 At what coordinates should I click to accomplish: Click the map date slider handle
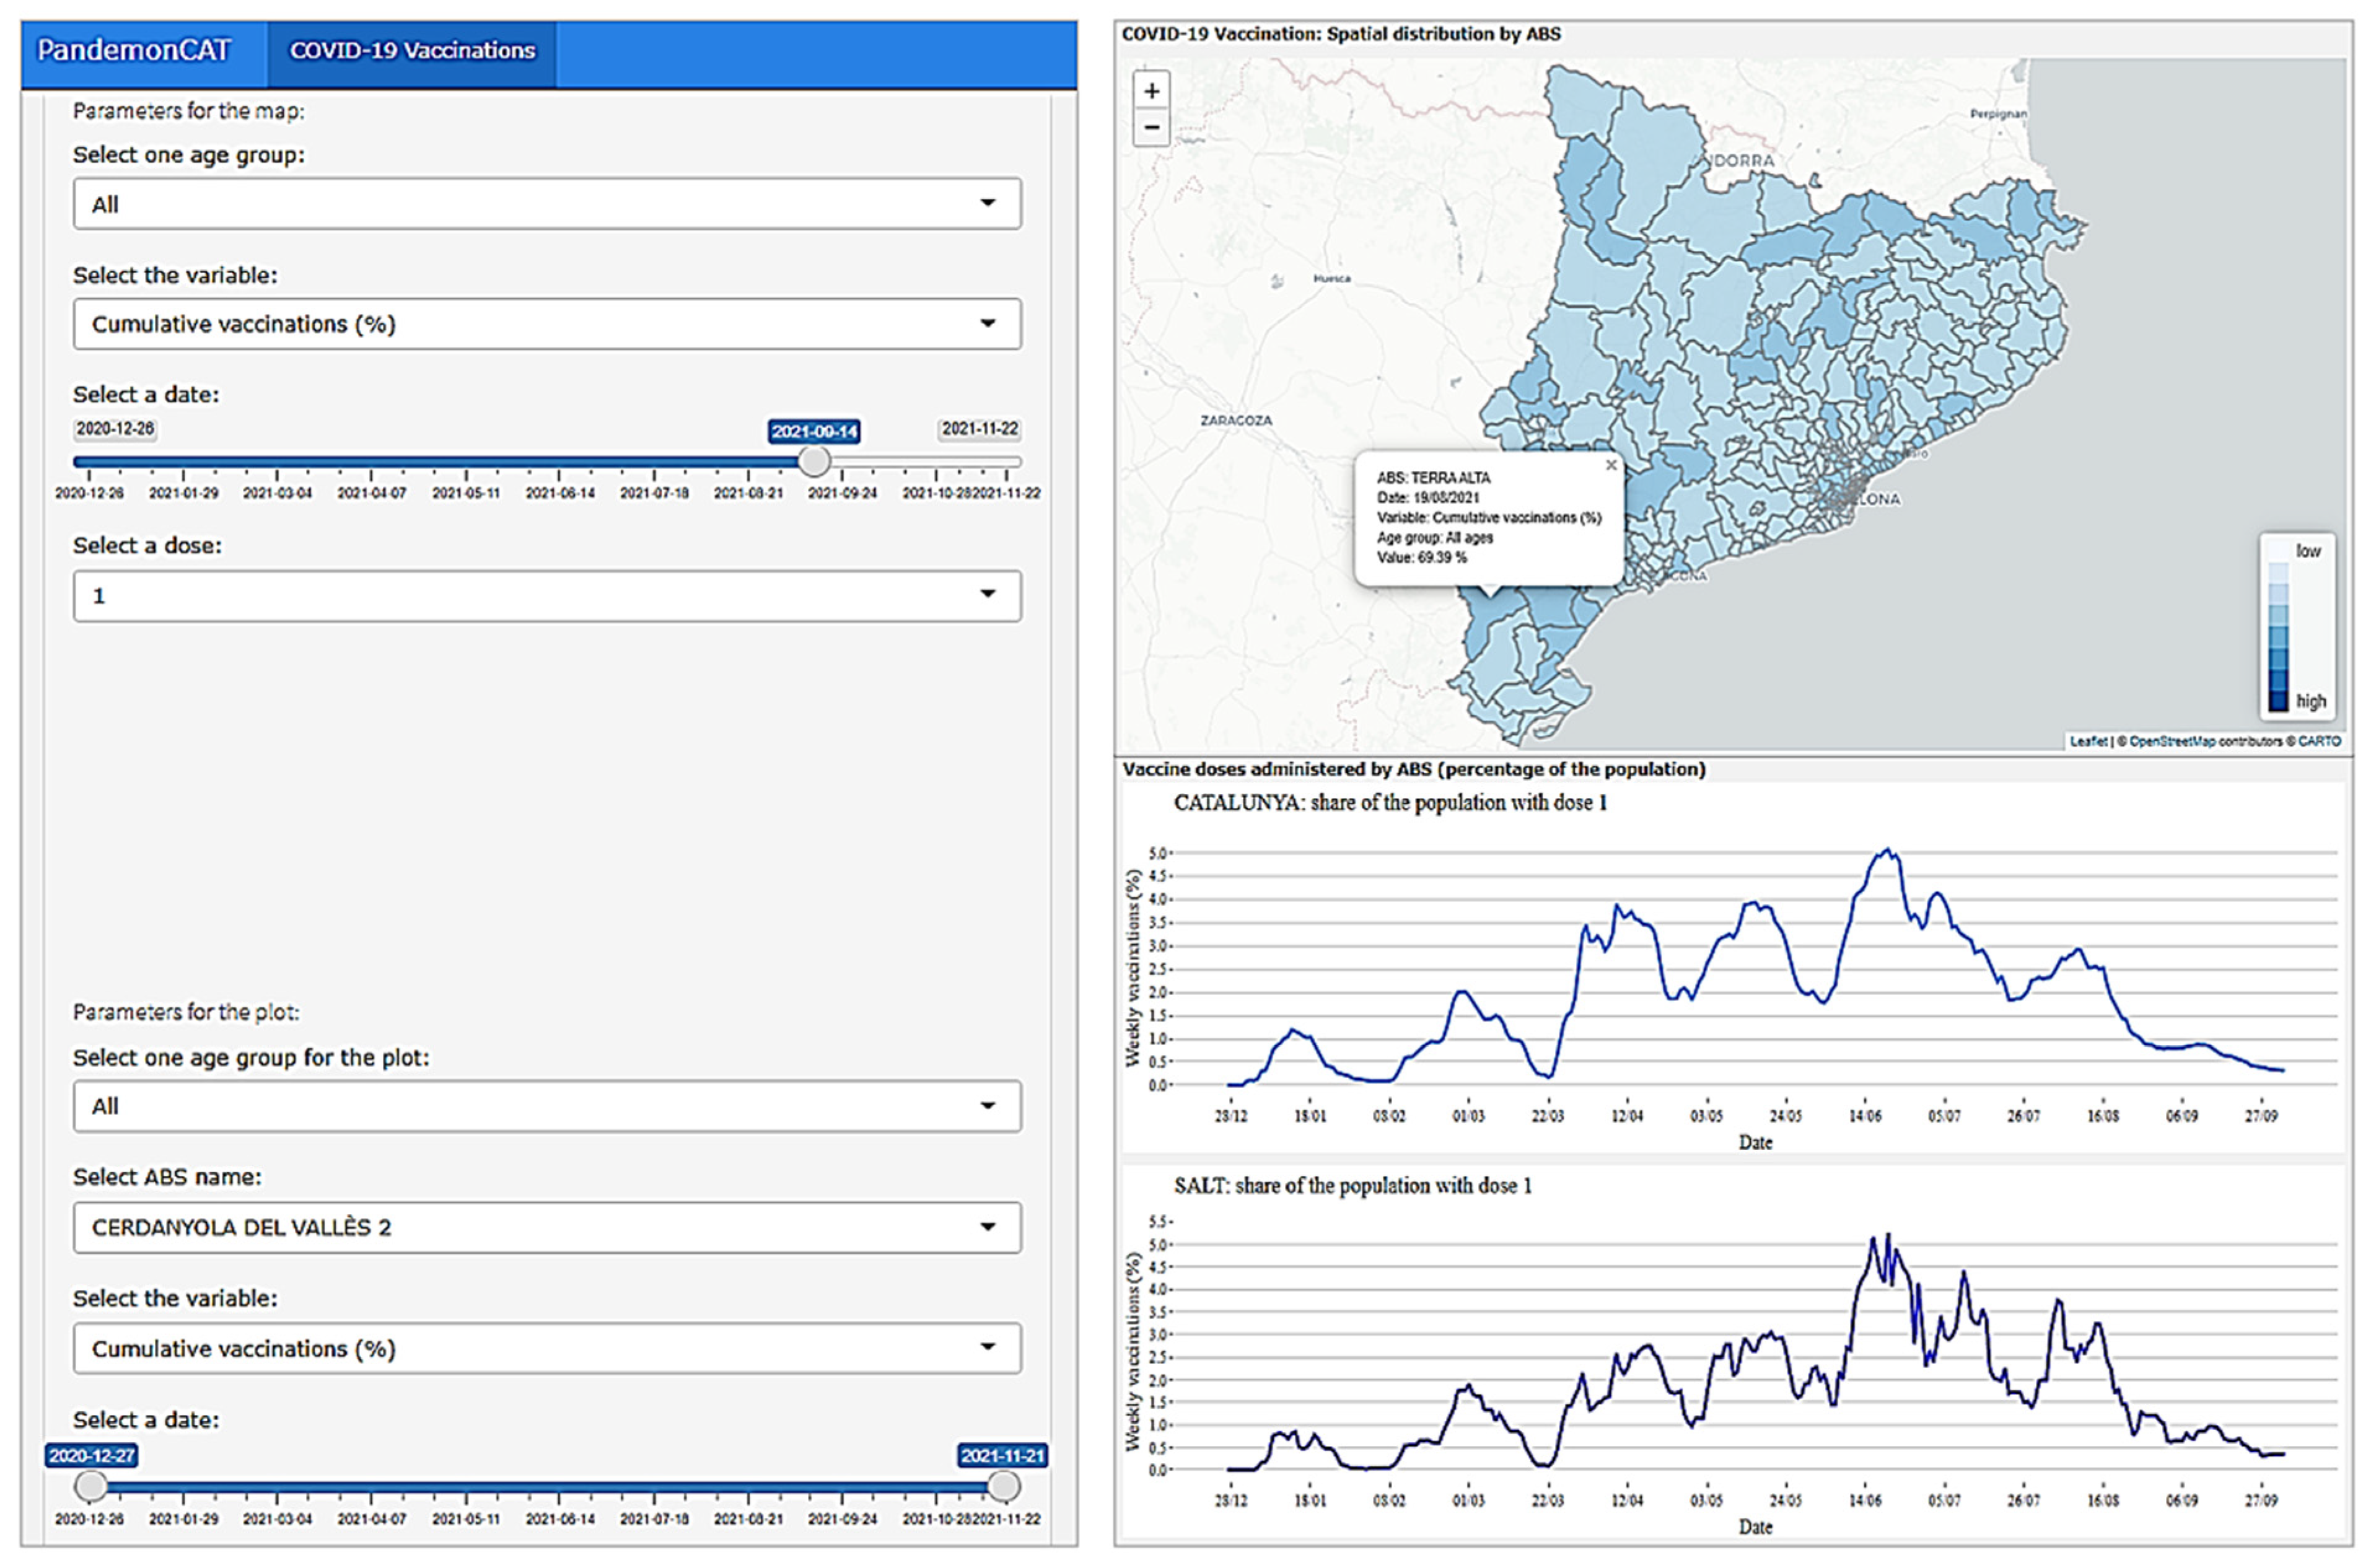click(x=814, y=461)
